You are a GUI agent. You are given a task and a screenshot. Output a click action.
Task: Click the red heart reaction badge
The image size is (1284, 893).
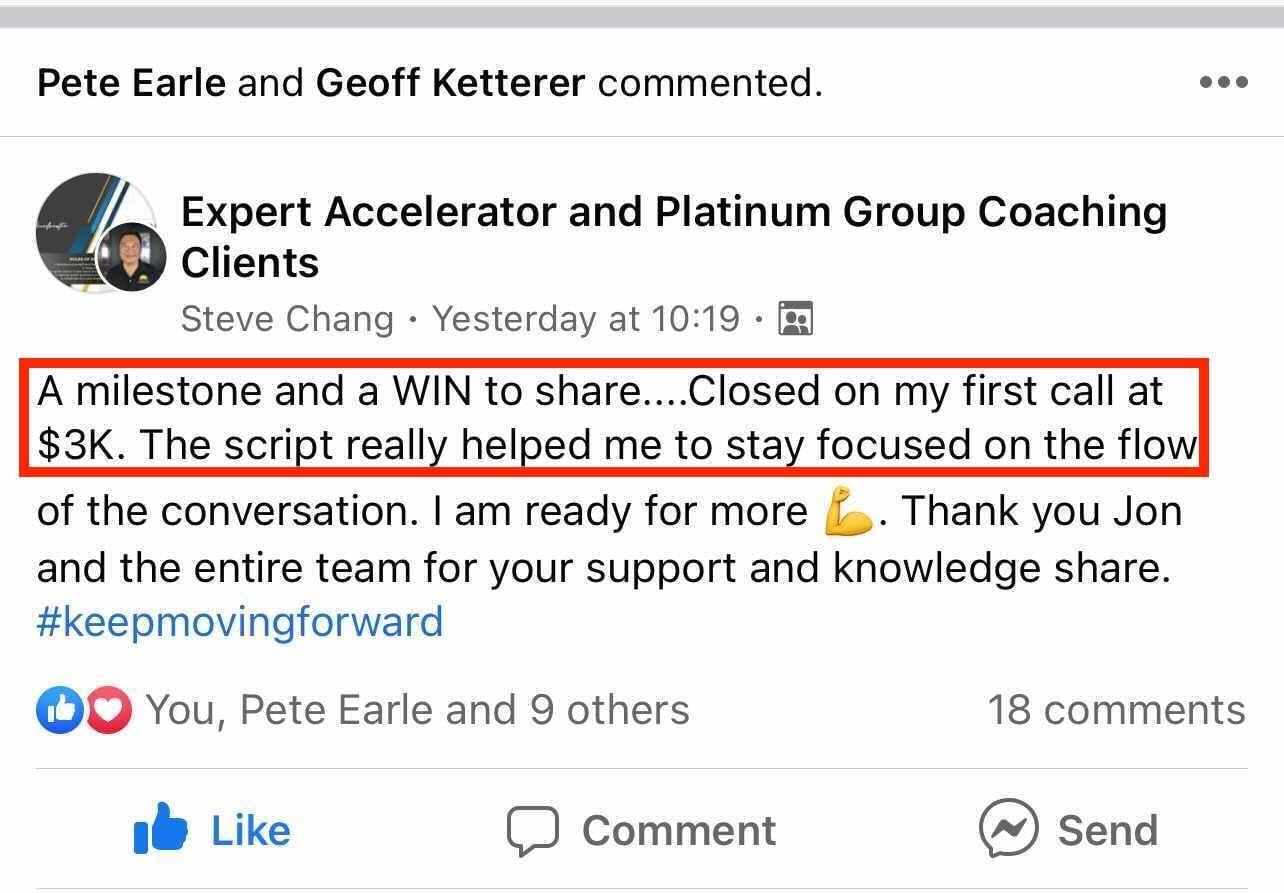point(108,711)
